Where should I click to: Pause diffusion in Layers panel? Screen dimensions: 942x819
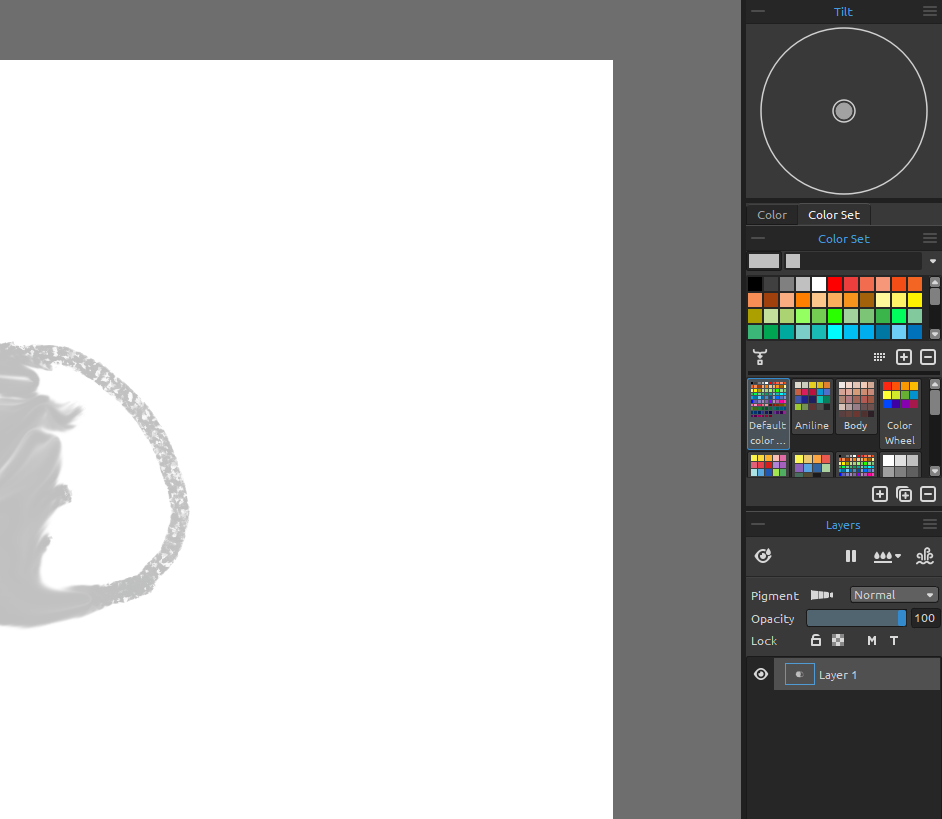tap(851, 556)
